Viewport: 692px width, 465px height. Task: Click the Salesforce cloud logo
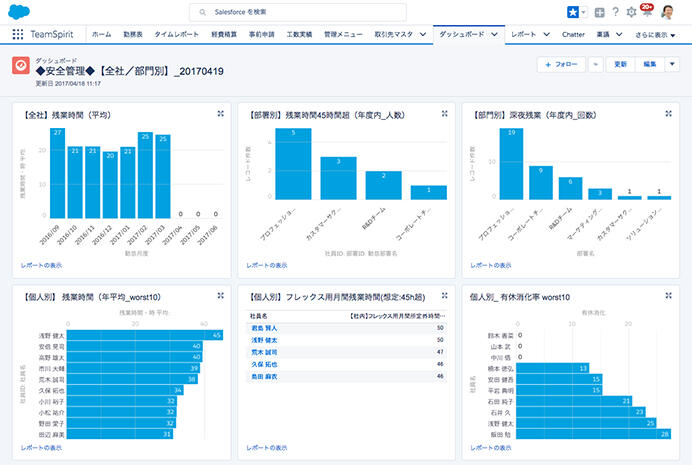pos(21,11)
